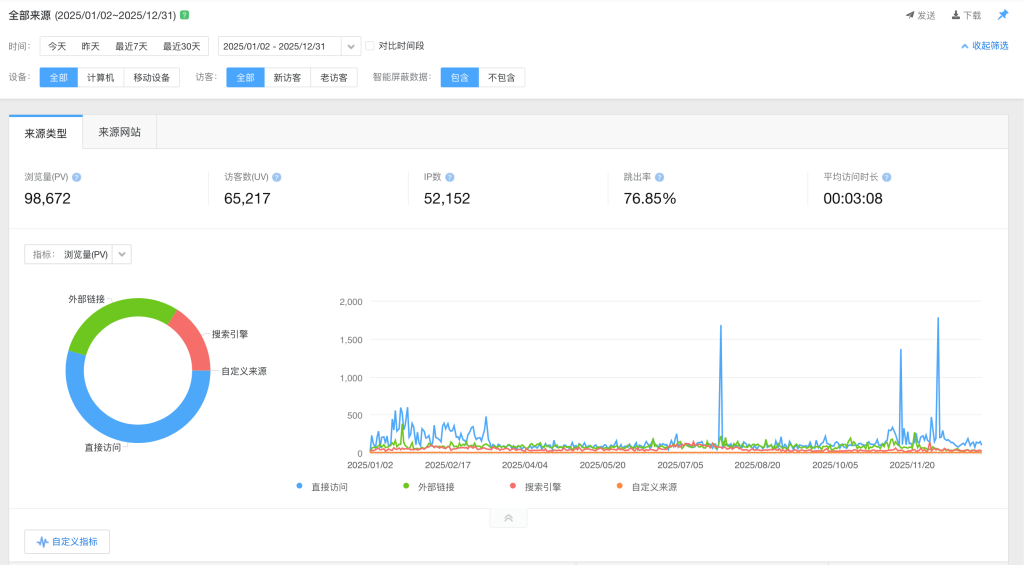Select 新访客 visitor filter
The width and height of the screenshot is (1024, 565).
point(287,78)
